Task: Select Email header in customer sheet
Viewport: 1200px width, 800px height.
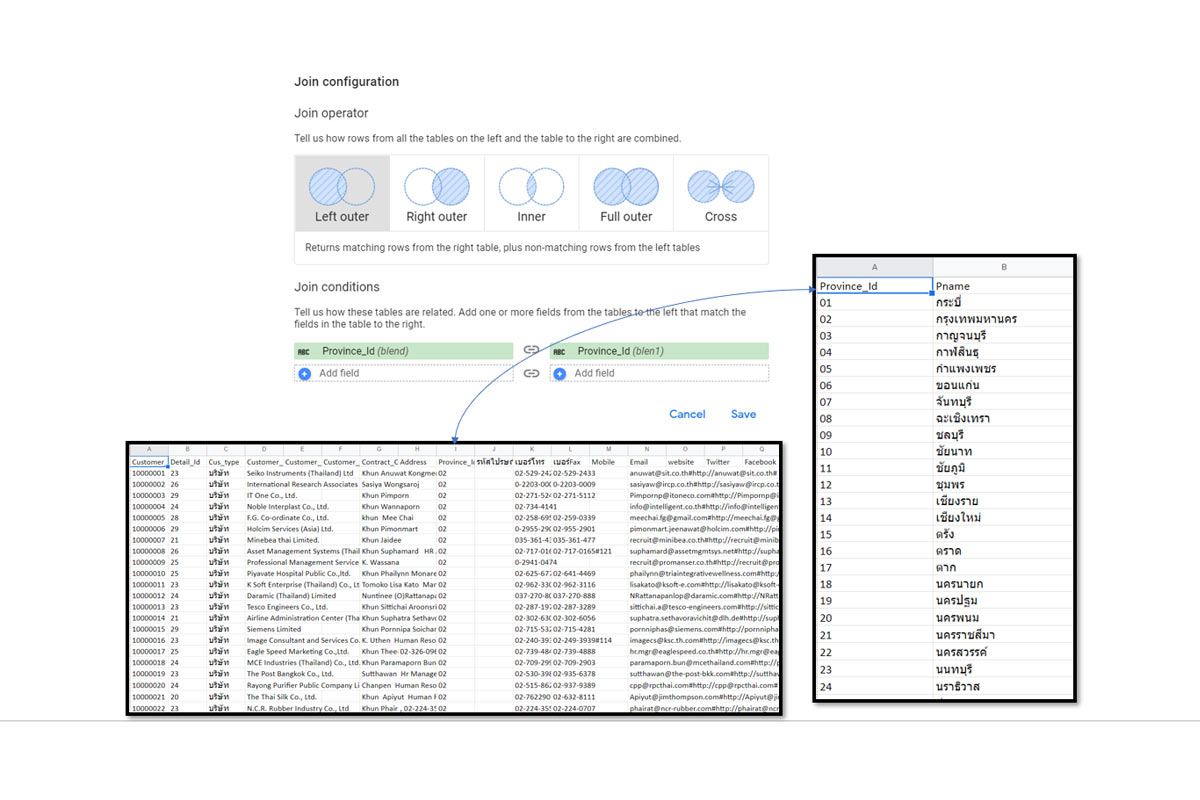Action: [646, 462]
